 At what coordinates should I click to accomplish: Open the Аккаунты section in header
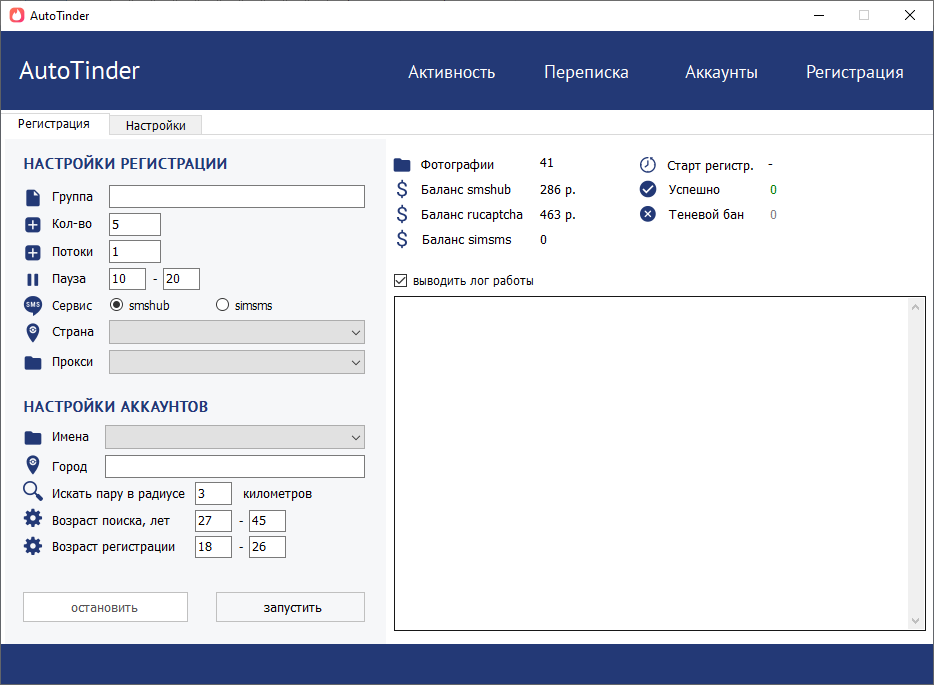(x=721, y=72)
